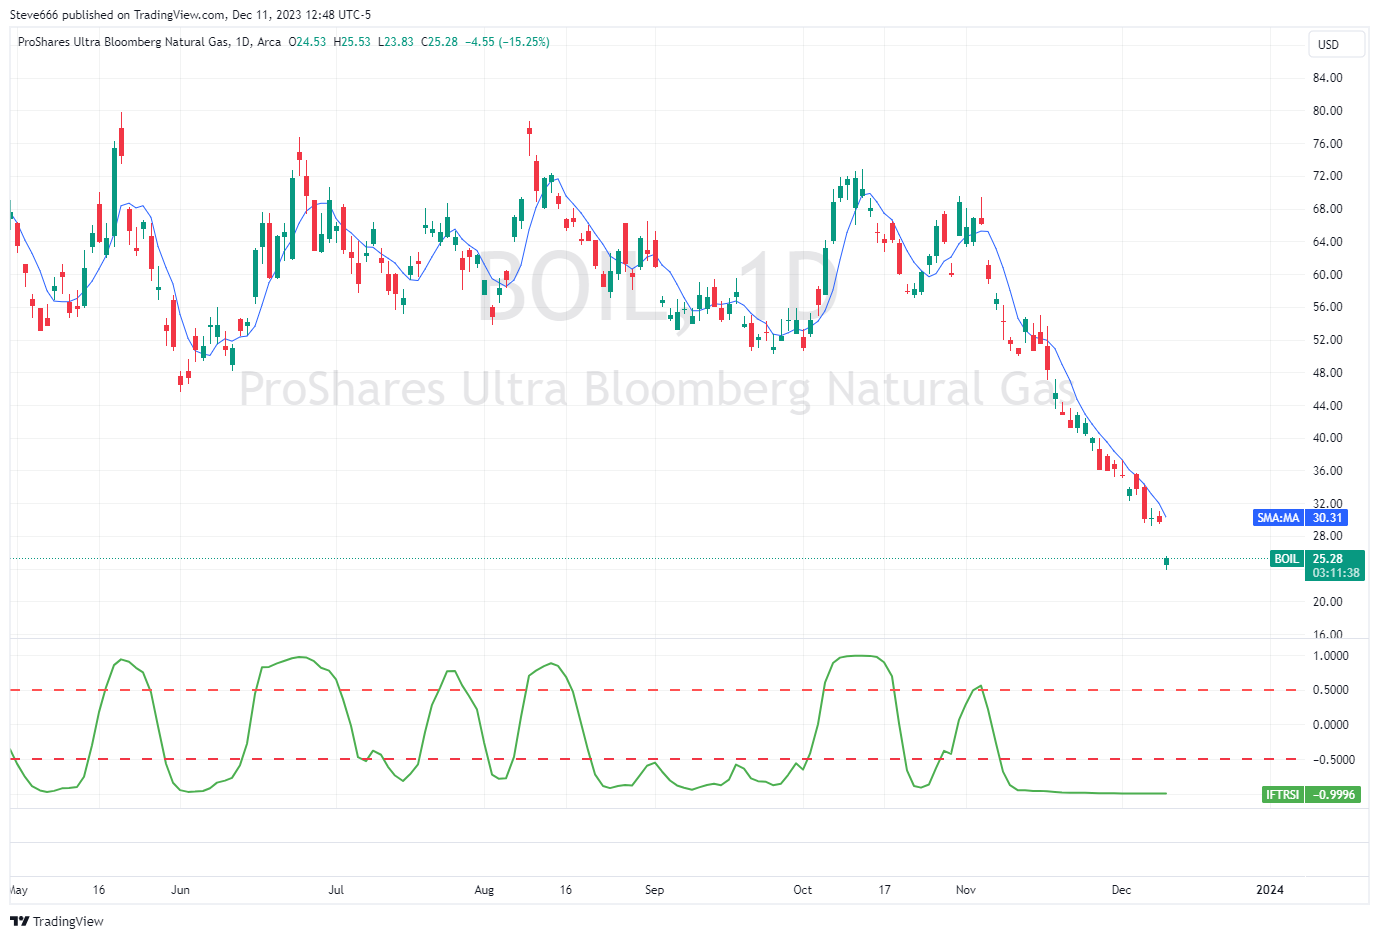Click the 20.00 price axis label
The width and height of the screenshot is (1379, 939).
click(1327, 602)
